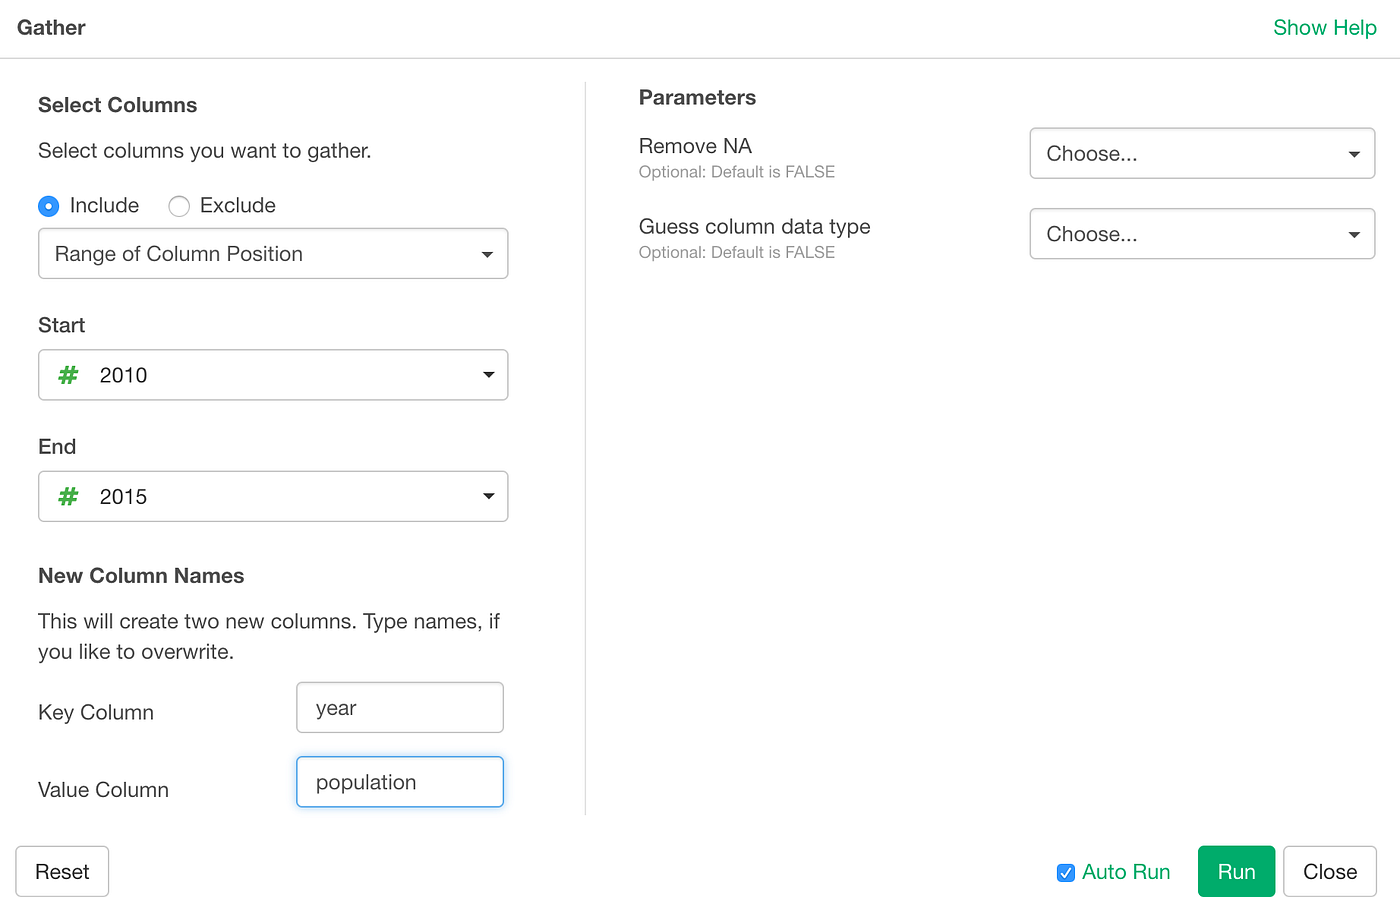This screenshot has height=897, width=1400.
Task: Click the Reset button
Action: (x=62, y=871)
